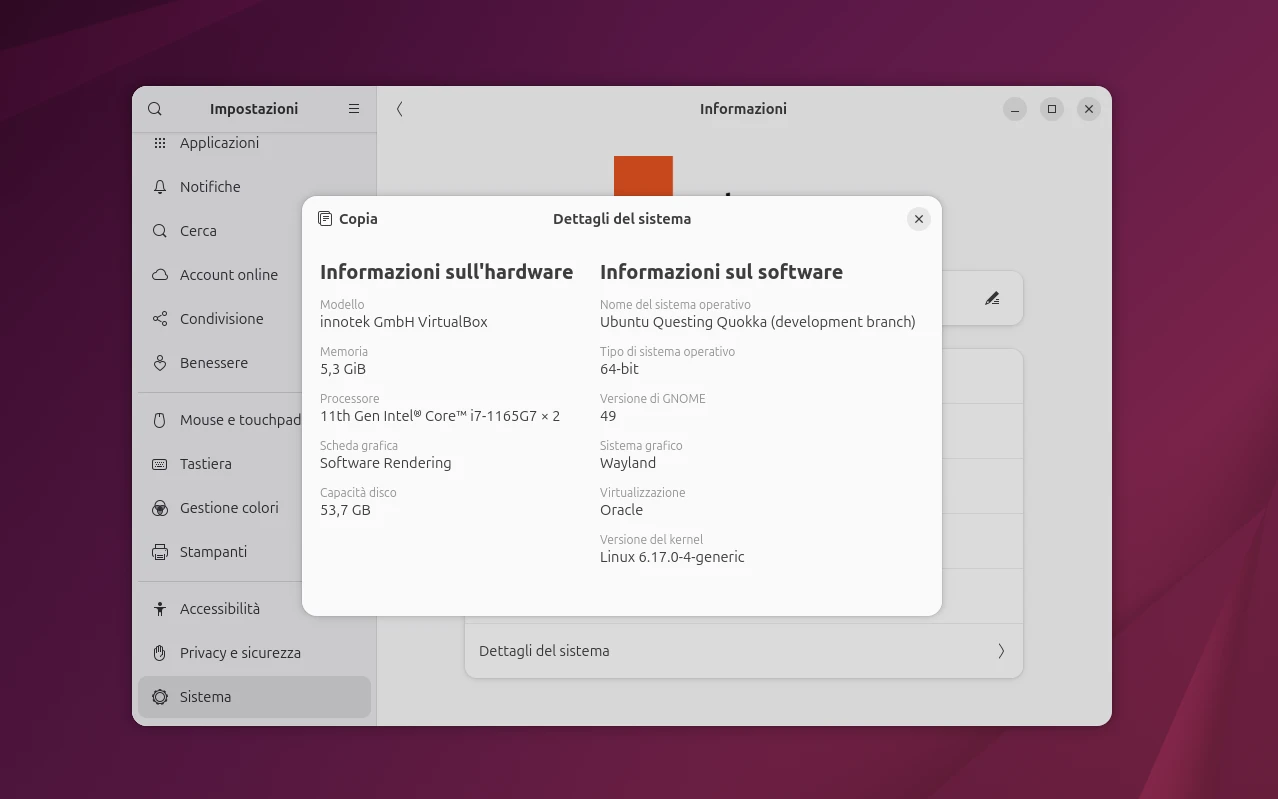Select the Notifiche bell icon
Viewport: 1278px width, 799px height.
(159, 187)
